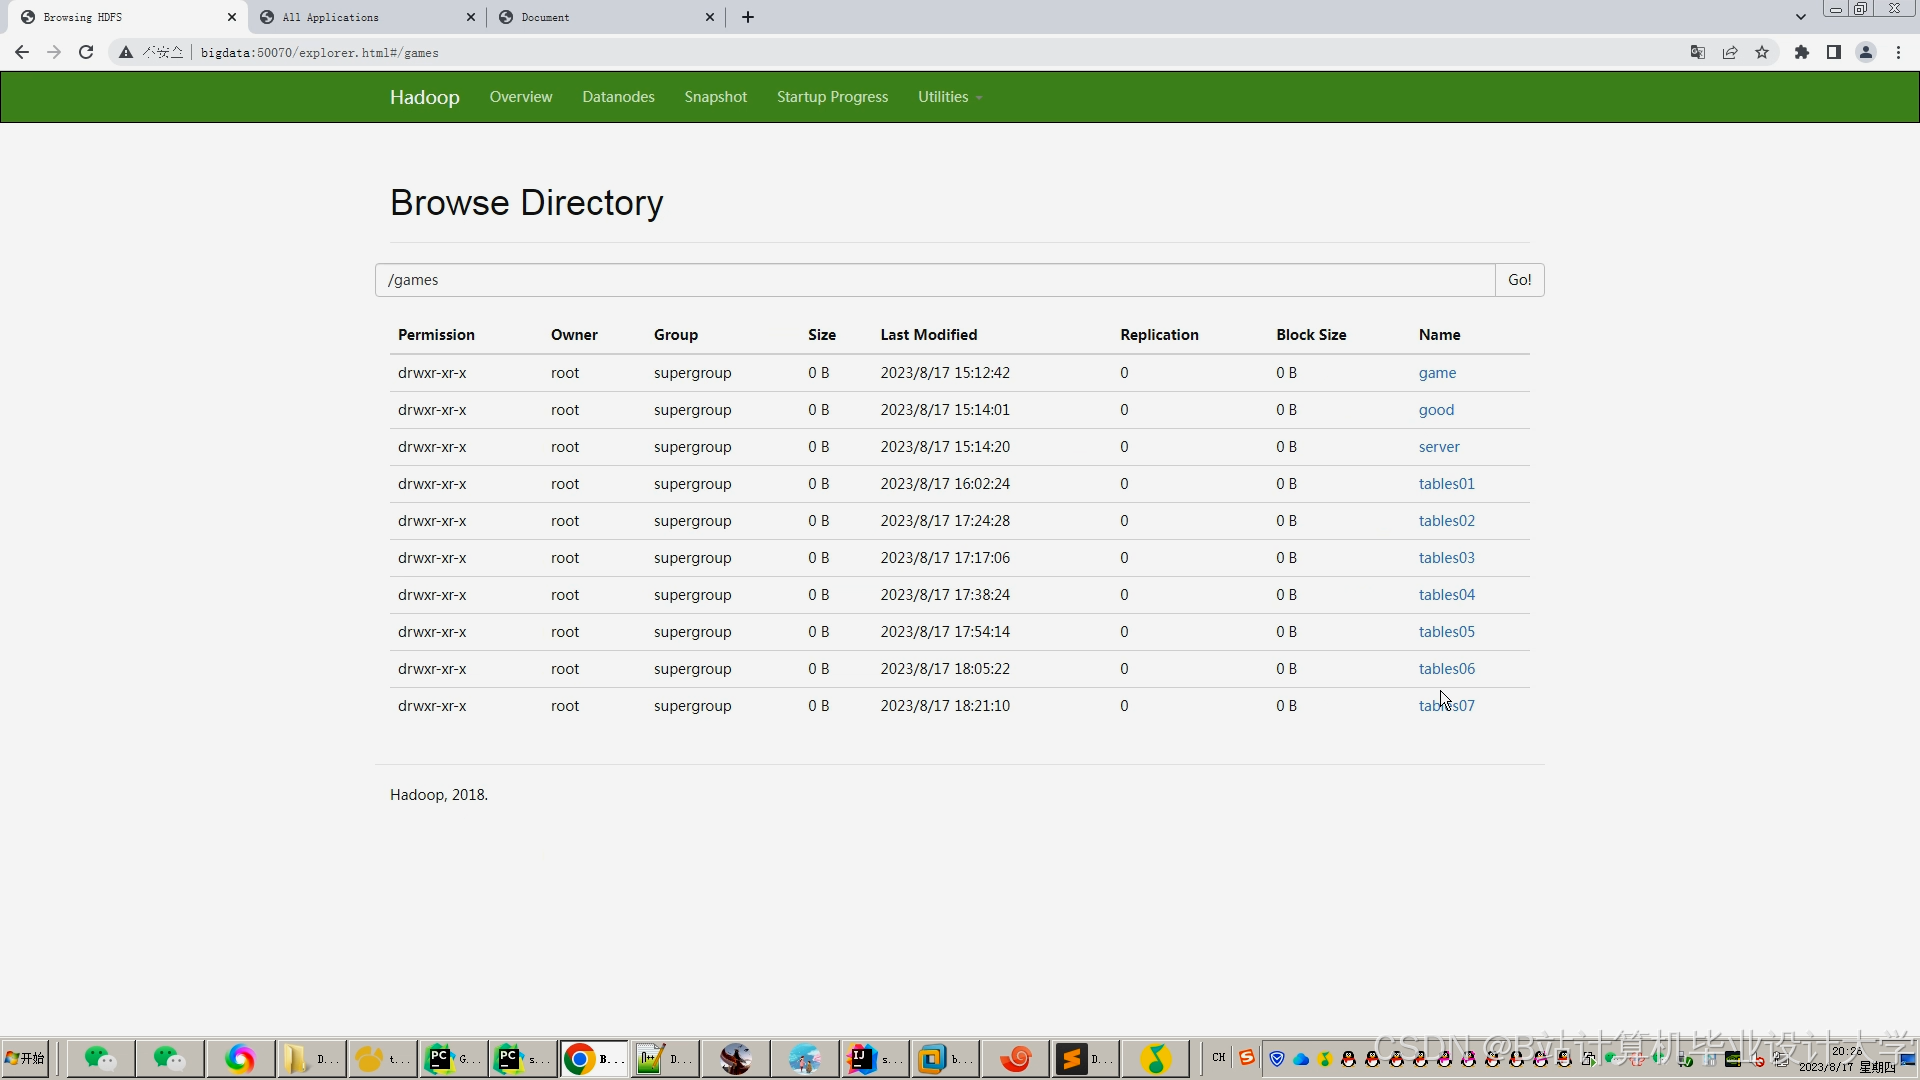This screenshot has height=1080, width=1920.
Task: Reload the page with the refresh icon
Action: click(86, 53)
